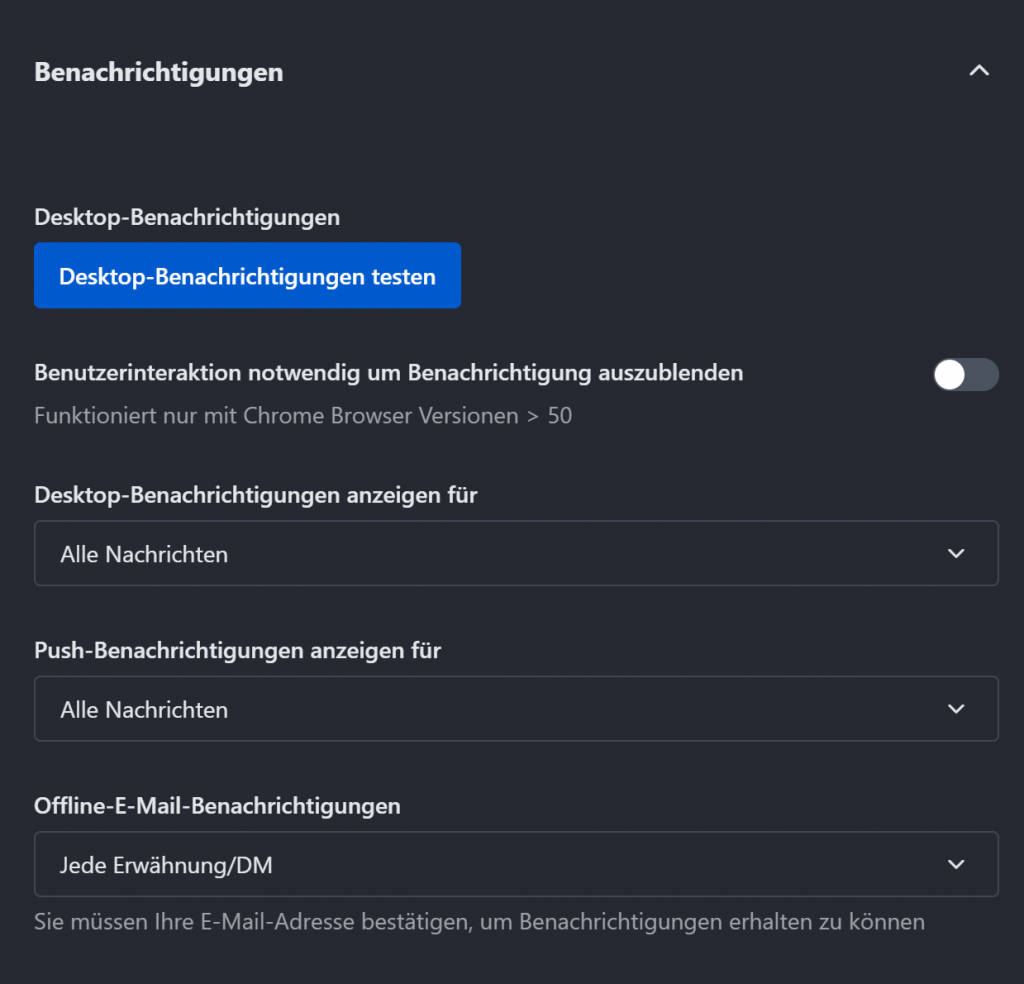The image size is (1024, 984).
Task: Click the Benutzerinteraktion notwendig label text
Action: click(x=388, y=373)
